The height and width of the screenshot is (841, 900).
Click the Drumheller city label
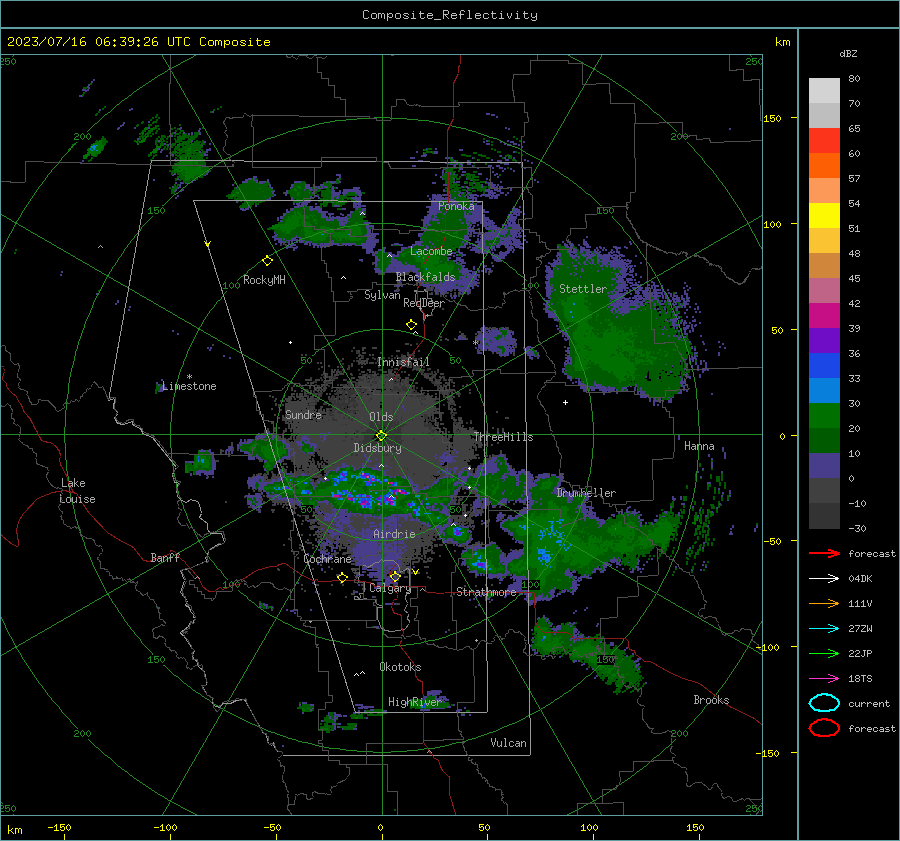[x=586, y=493]
